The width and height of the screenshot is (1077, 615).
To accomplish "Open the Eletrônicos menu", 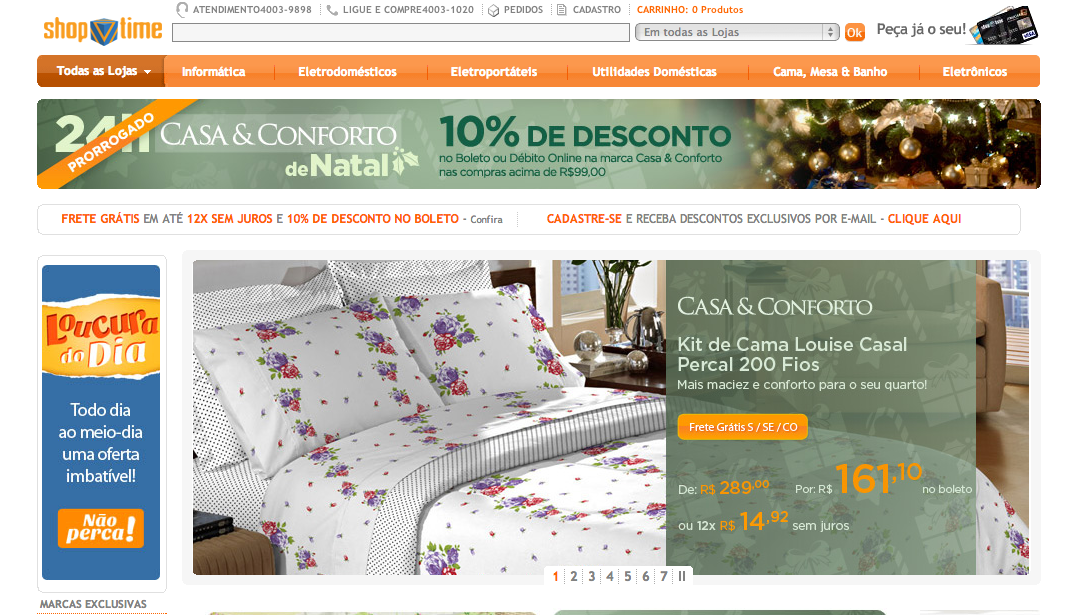I will coord(975,71).
